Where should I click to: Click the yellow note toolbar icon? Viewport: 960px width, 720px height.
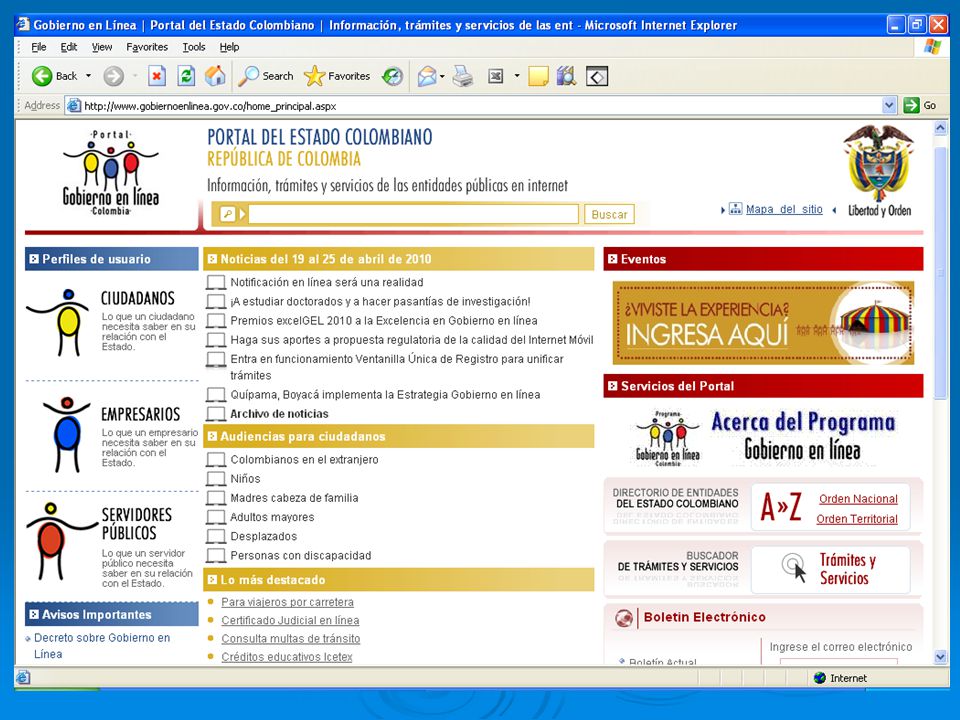click(538, 77)
